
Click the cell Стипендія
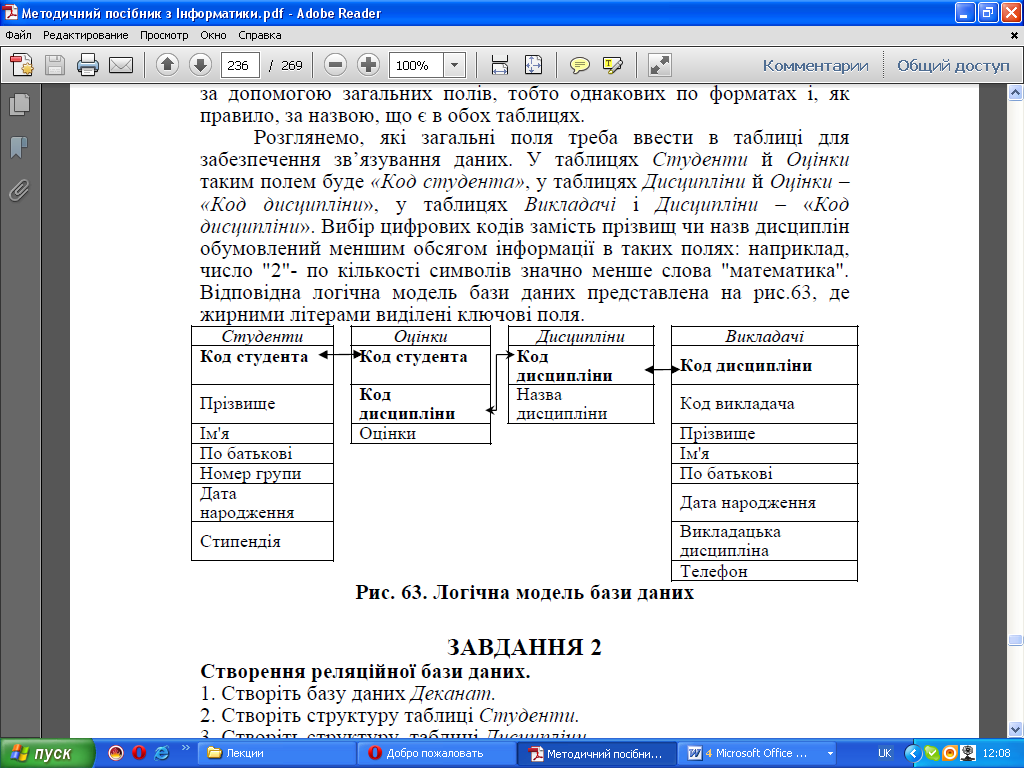click(x=263, y=541)
